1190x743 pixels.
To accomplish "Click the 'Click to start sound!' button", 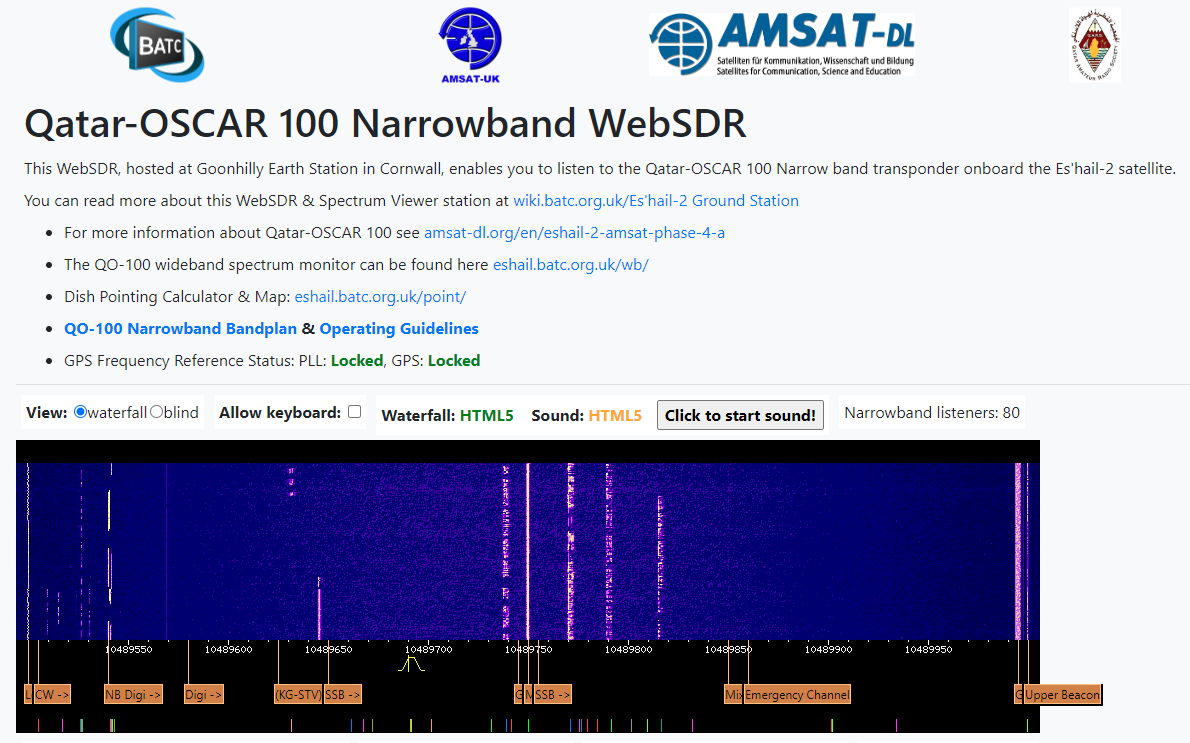I will (x=740, y=415).
